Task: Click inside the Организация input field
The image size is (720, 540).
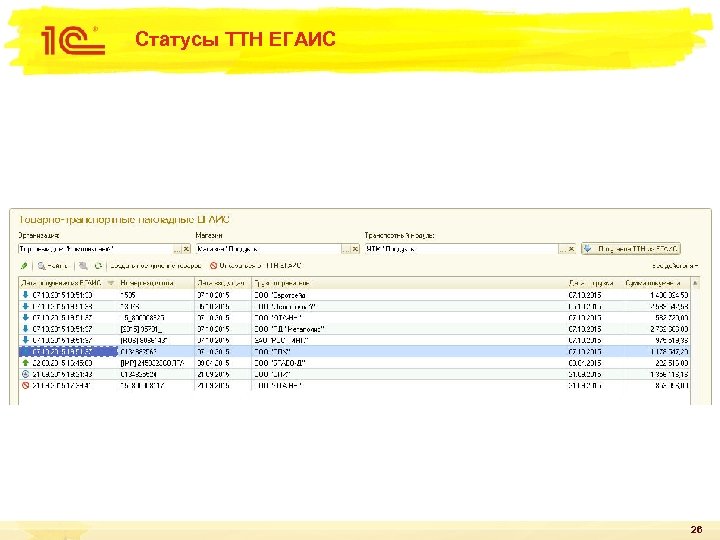Action: (x=95, y=249)
